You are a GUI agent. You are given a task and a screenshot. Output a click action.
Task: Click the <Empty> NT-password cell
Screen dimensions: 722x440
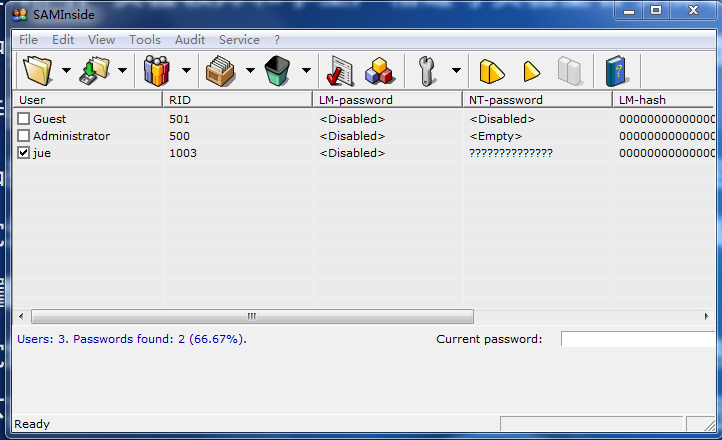coord(495,136)
